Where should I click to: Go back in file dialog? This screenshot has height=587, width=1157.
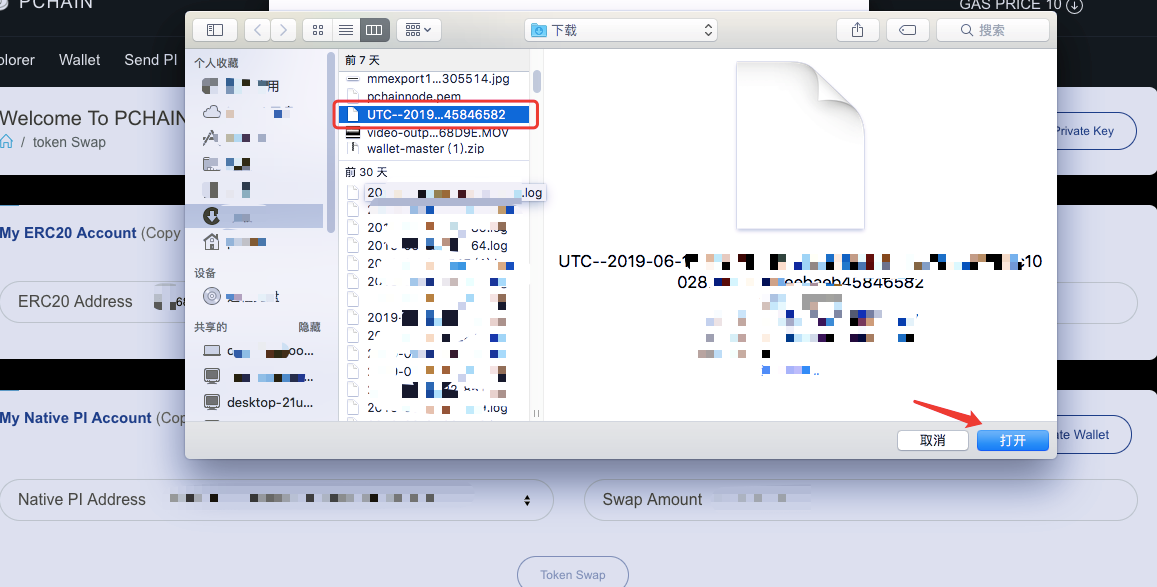pyautogui.click(x=258, y=30)
